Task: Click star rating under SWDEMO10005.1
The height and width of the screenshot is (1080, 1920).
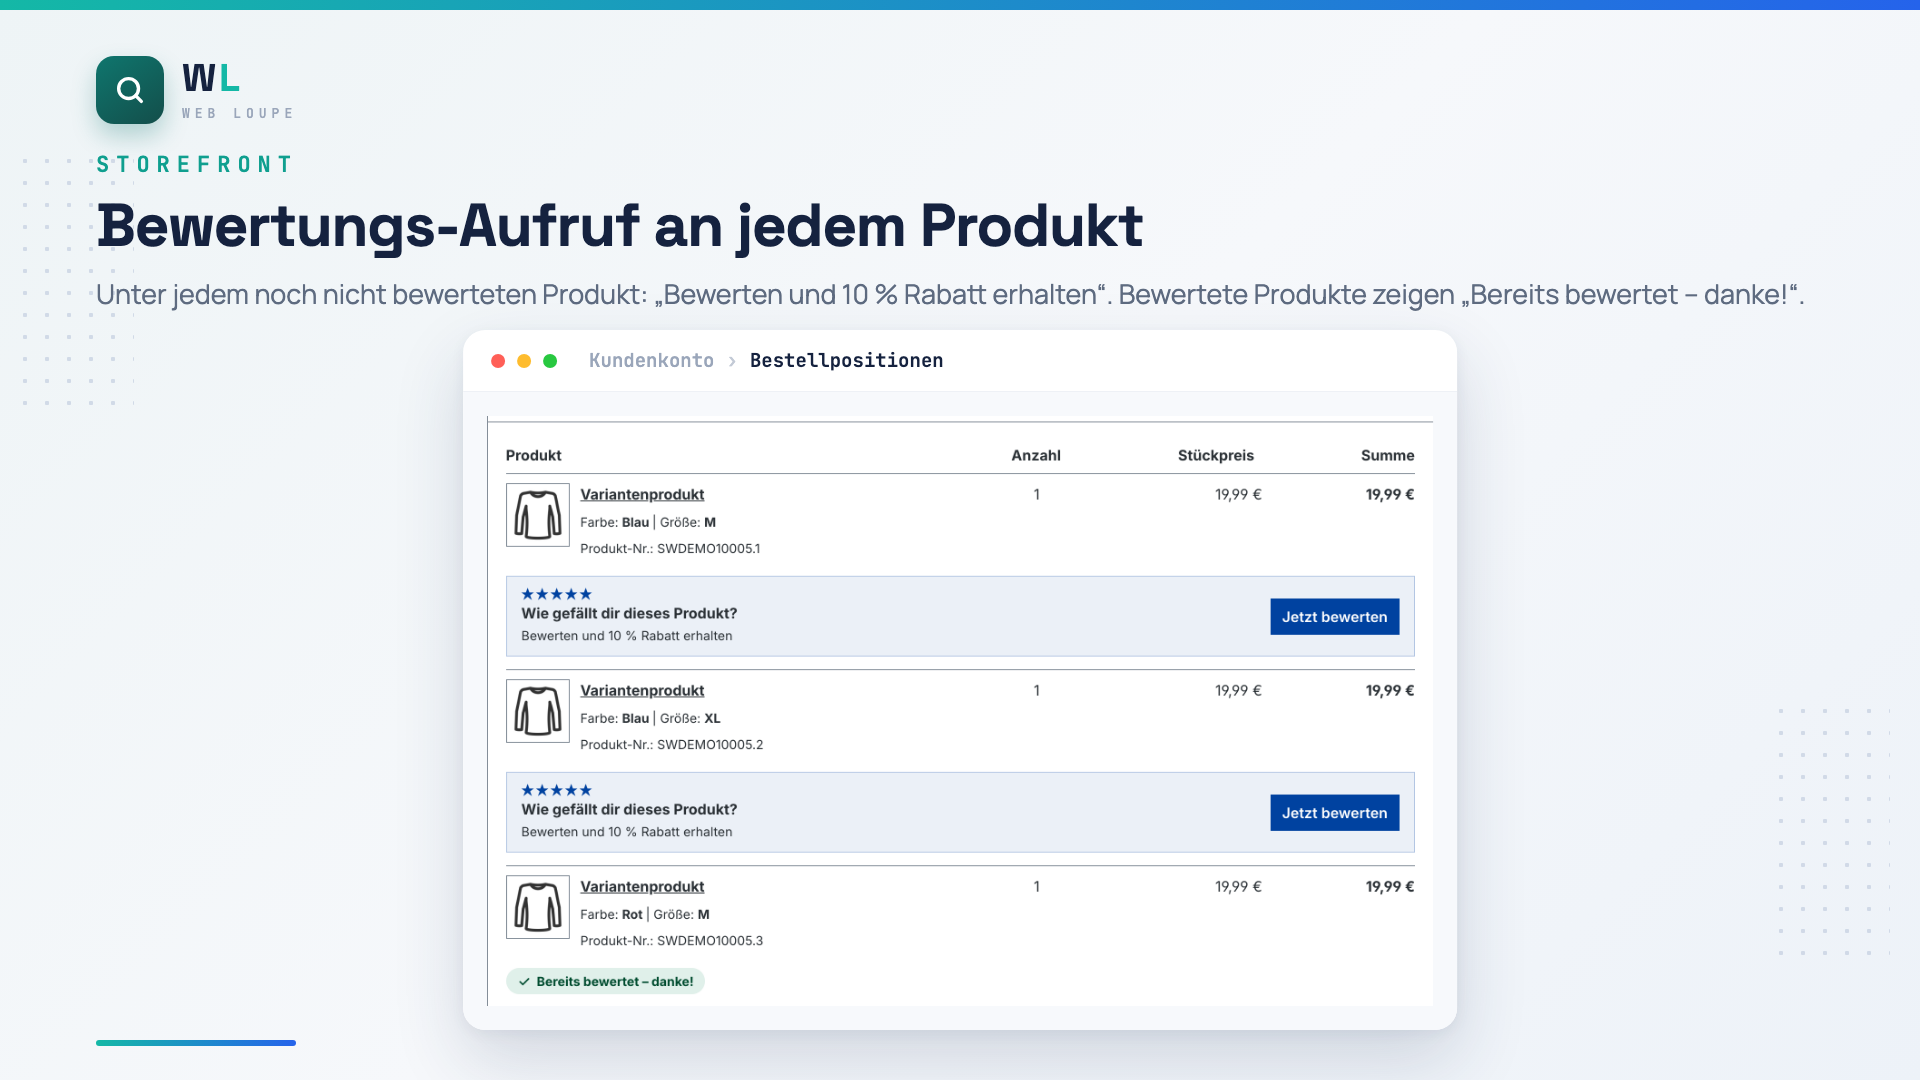Action: [557, 594]
